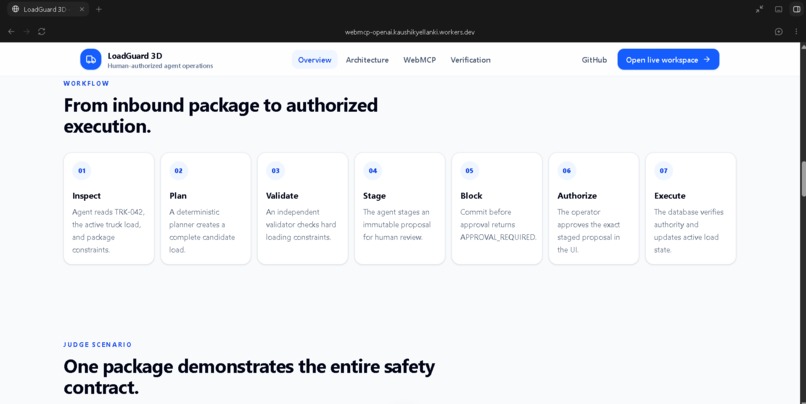Click the step 01 number badge

pyautogui.click(x=82, y=171)
